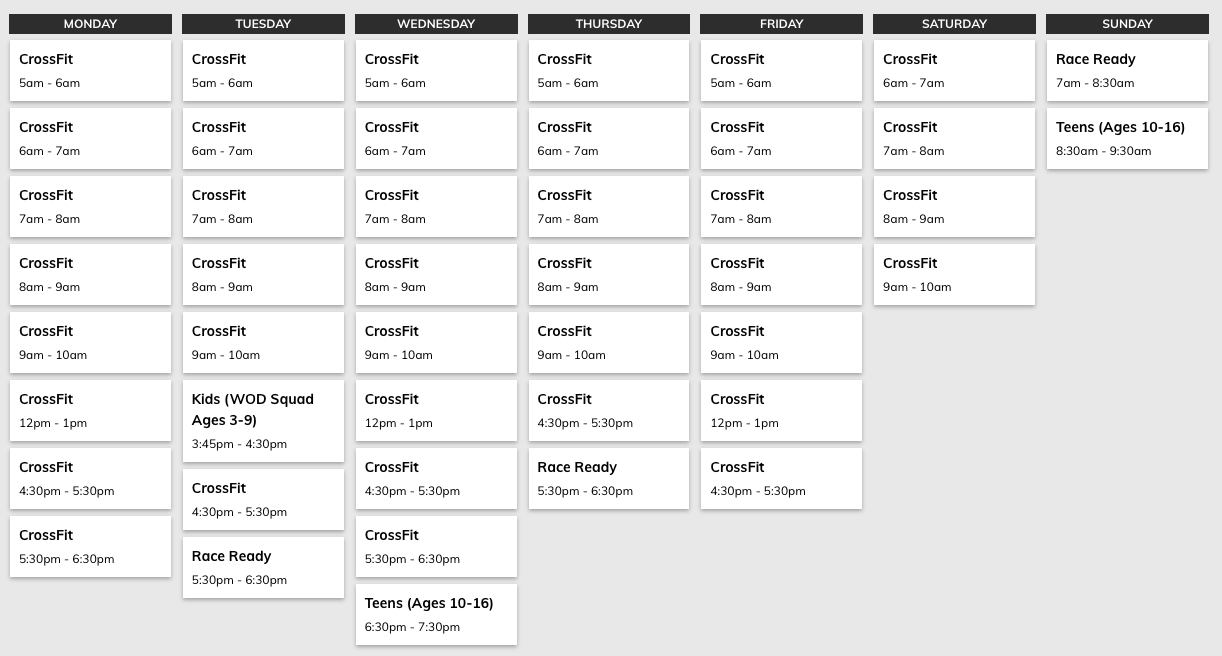Select Thursday's 4:30pm CrossFit class

(x=608, y=410)
